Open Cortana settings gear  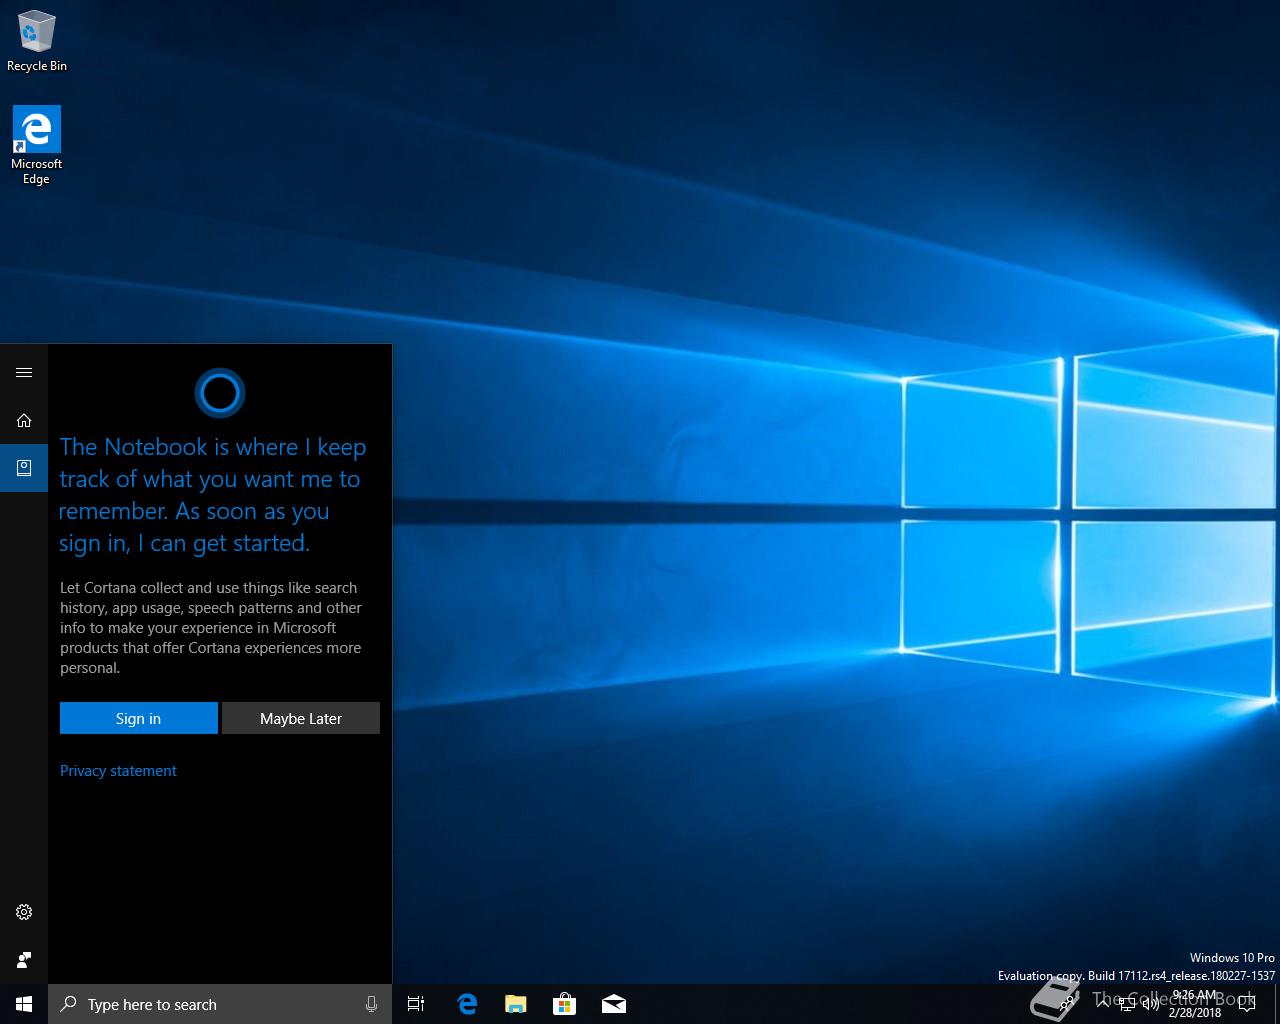[x=24, y=912]
